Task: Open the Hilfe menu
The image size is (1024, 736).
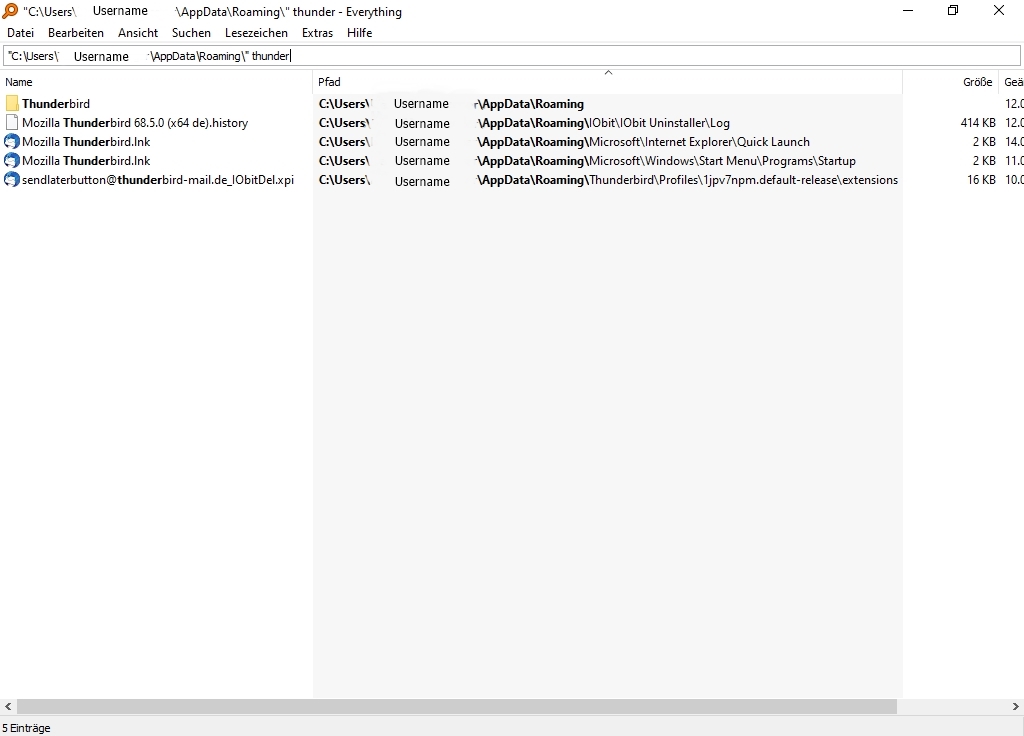Action: [x=359, y=33]
